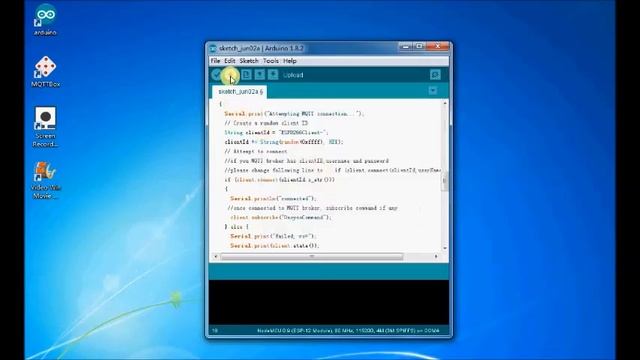Create a new sketch with New icon
Viewport: 640px width, 360px height.
click(x=246, y=75)
